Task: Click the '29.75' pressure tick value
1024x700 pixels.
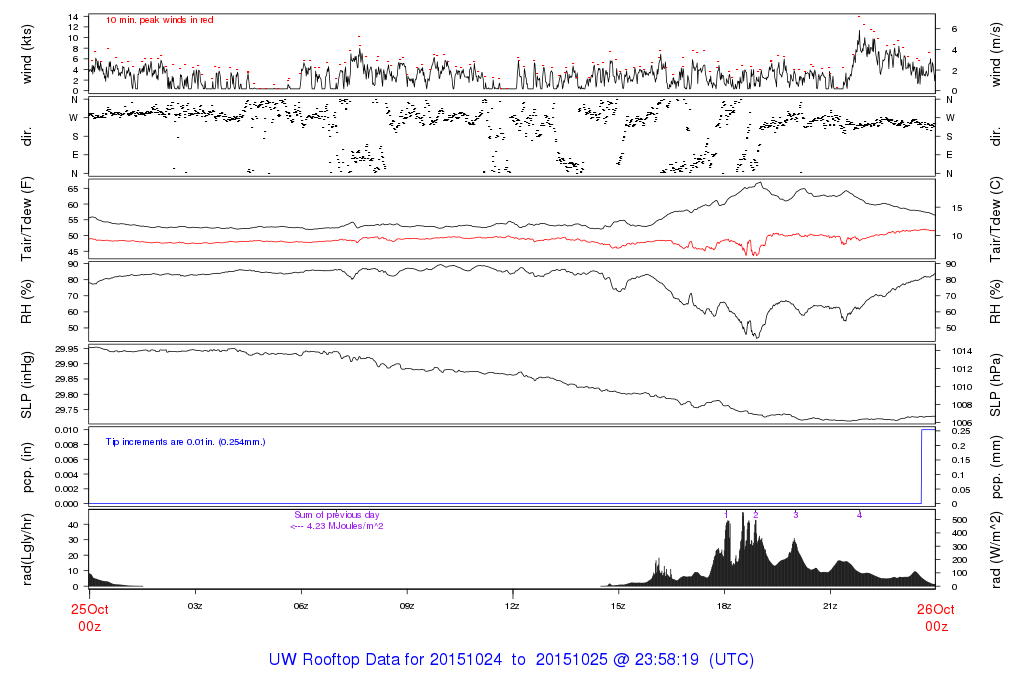Action: point(67,410)
